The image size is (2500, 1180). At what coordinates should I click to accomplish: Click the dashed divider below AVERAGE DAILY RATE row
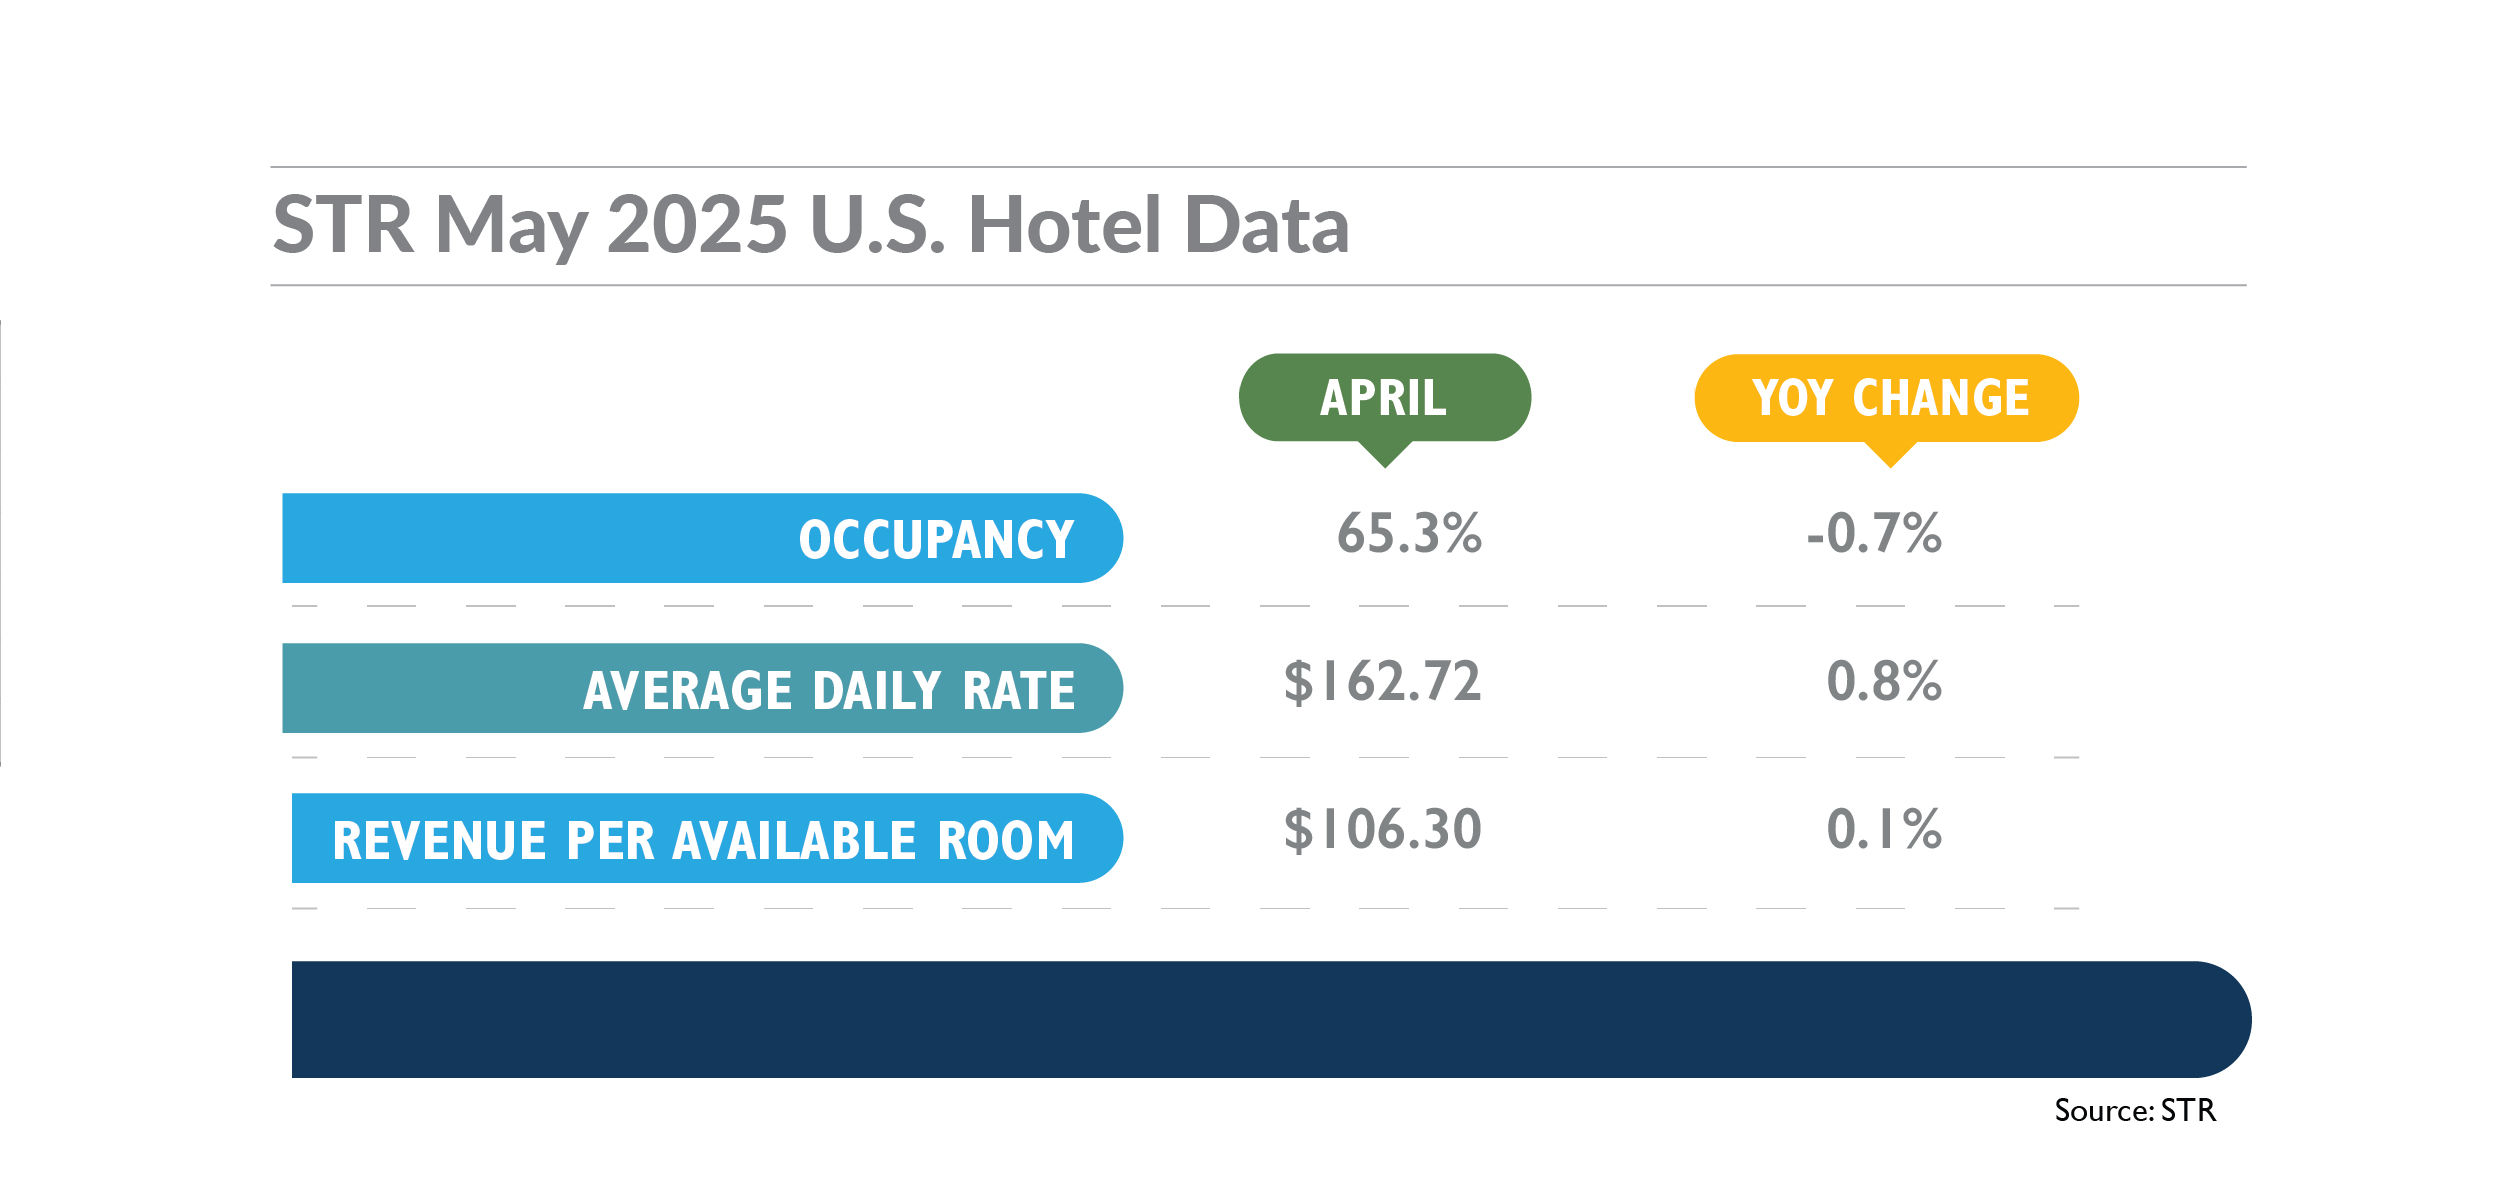tap(1185, 757)
